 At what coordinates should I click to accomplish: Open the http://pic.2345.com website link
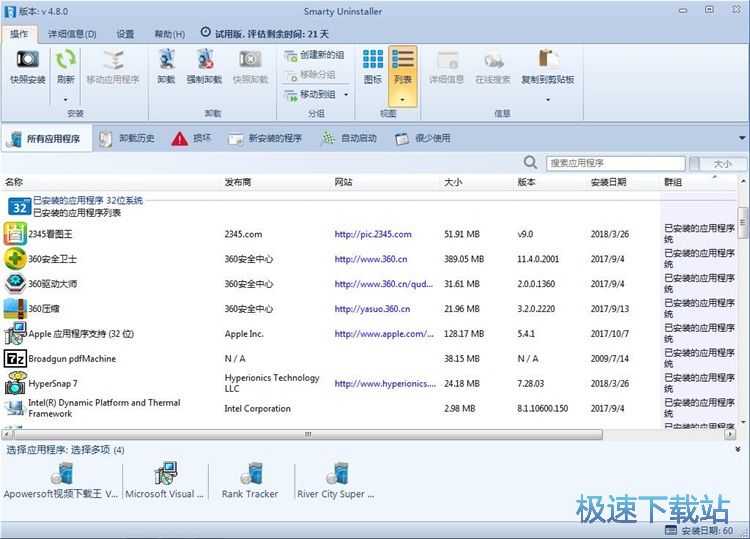tap(373, 235)
